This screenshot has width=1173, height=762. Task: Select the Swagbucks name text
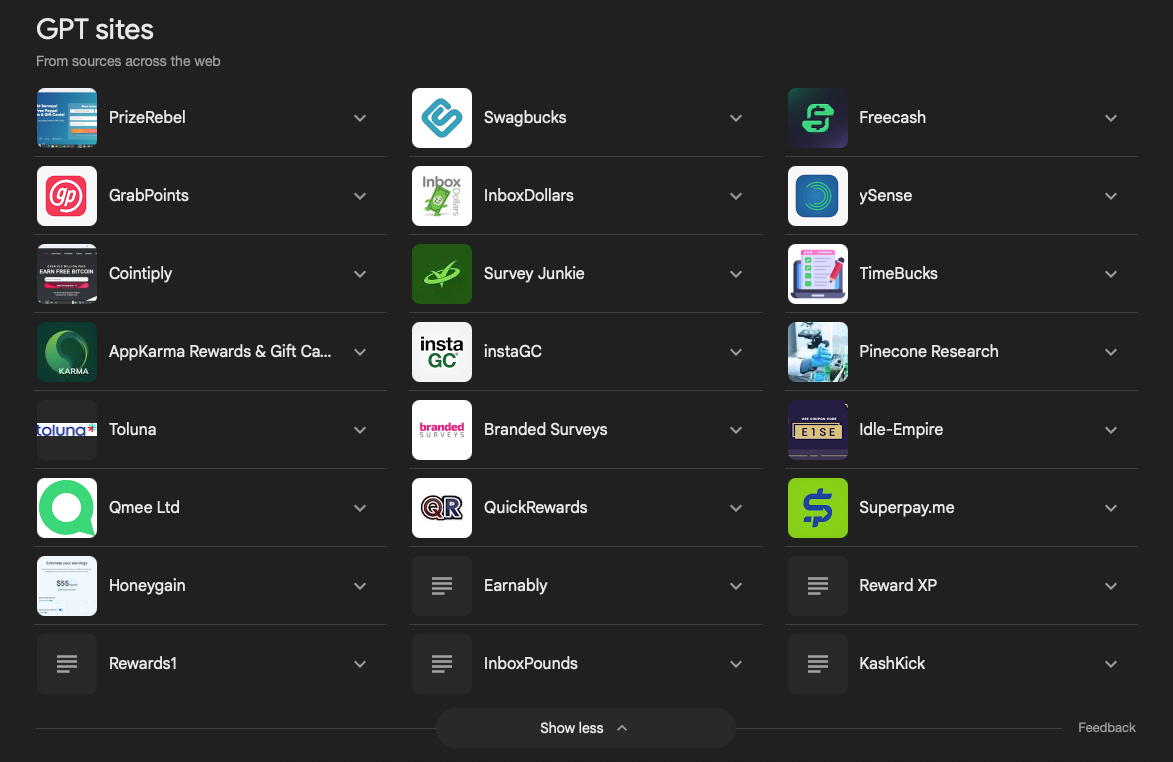coord(525,117)
